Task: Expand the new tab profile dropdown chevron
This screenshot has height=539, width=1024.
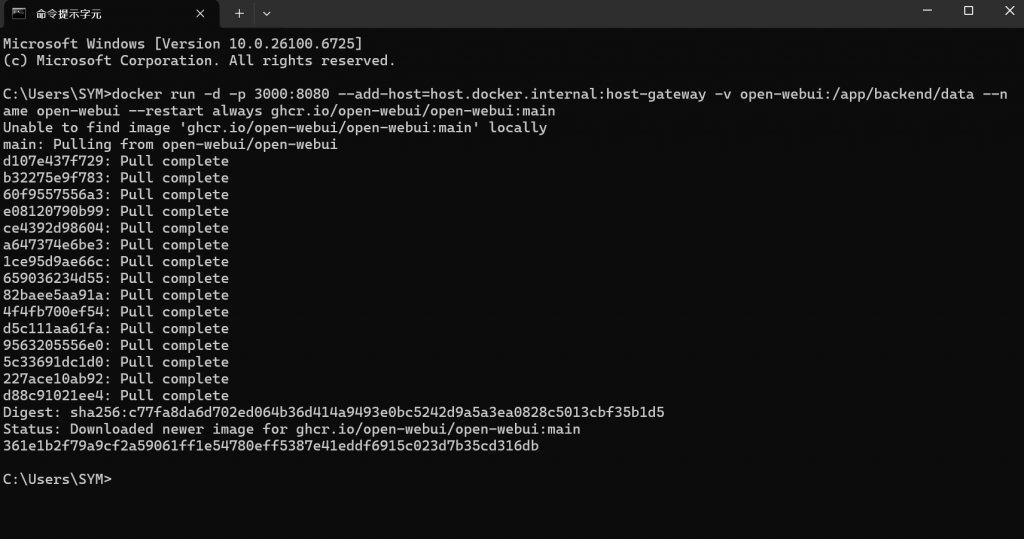Action: 266,14
